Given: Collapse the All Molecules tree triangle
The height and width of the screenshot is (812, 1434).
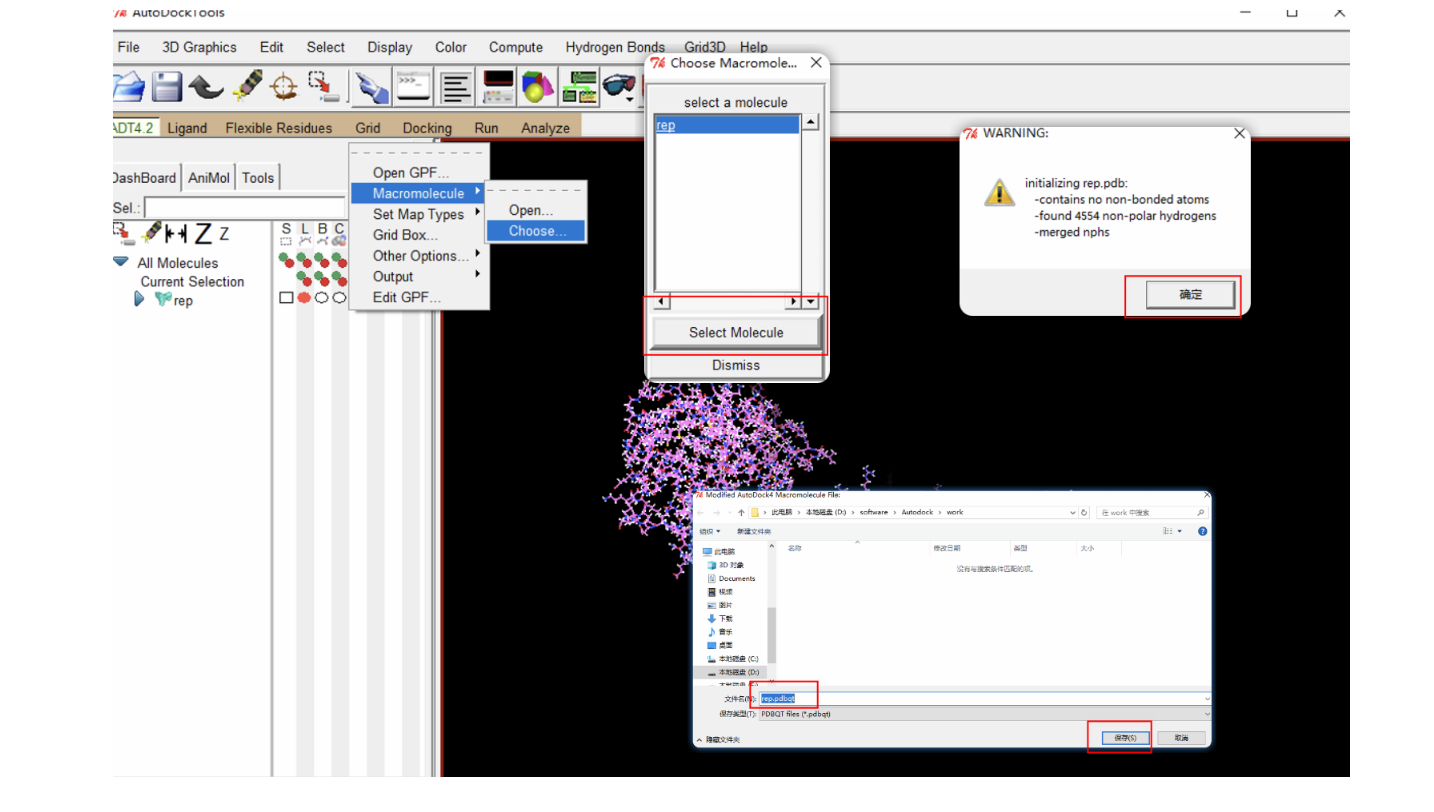Looking at the screenshot, I should click(121, 262).
